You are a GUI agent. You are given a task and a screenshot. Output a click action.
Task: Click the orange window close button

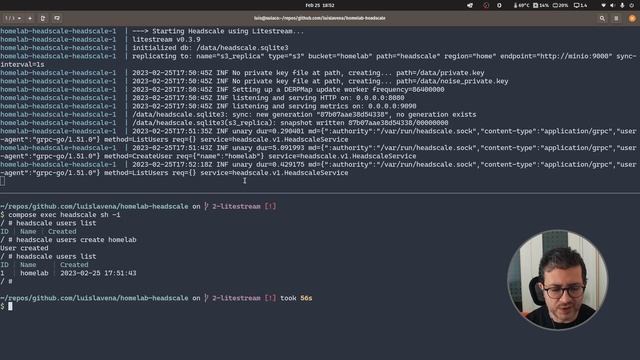[x=632, y=18]
